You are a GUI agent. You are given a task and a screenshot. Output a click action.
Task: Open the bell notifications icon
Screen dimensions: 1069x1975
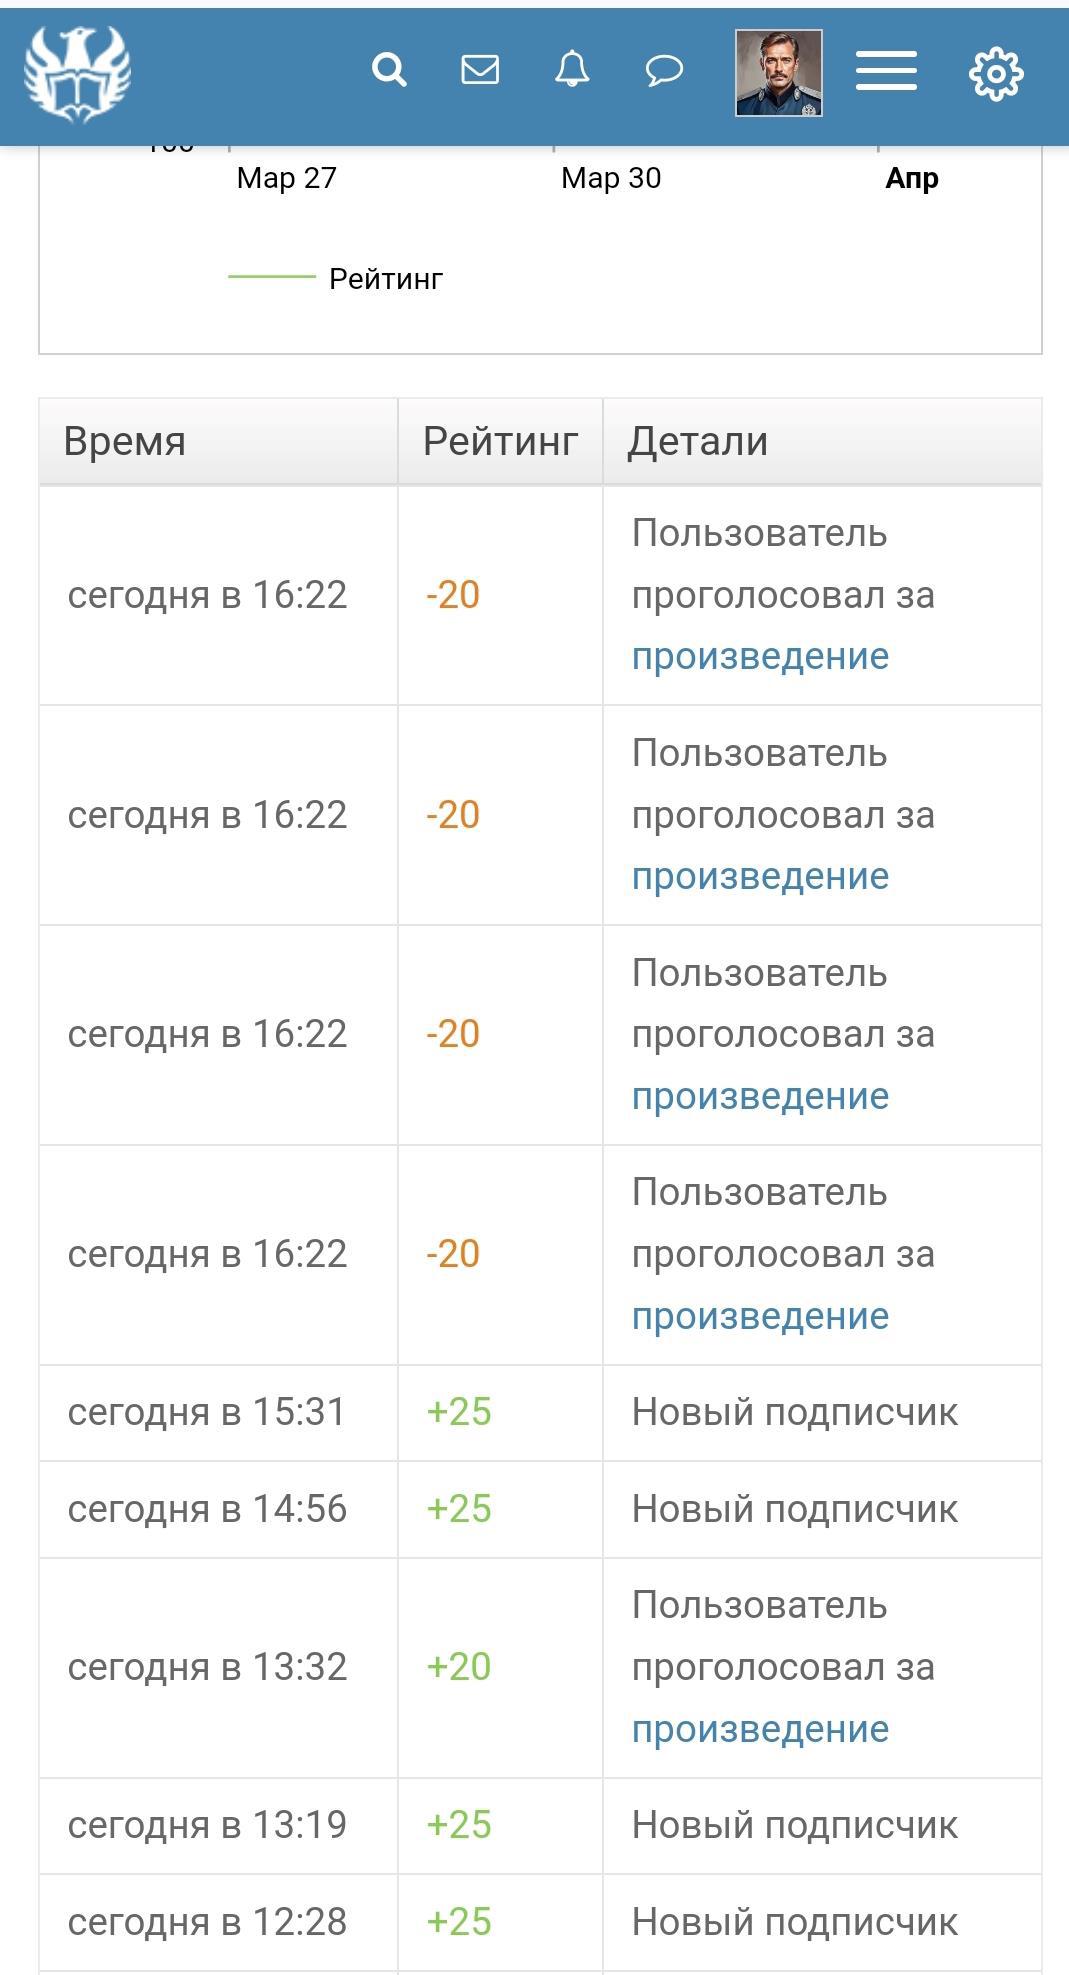(x=572, y=70)
